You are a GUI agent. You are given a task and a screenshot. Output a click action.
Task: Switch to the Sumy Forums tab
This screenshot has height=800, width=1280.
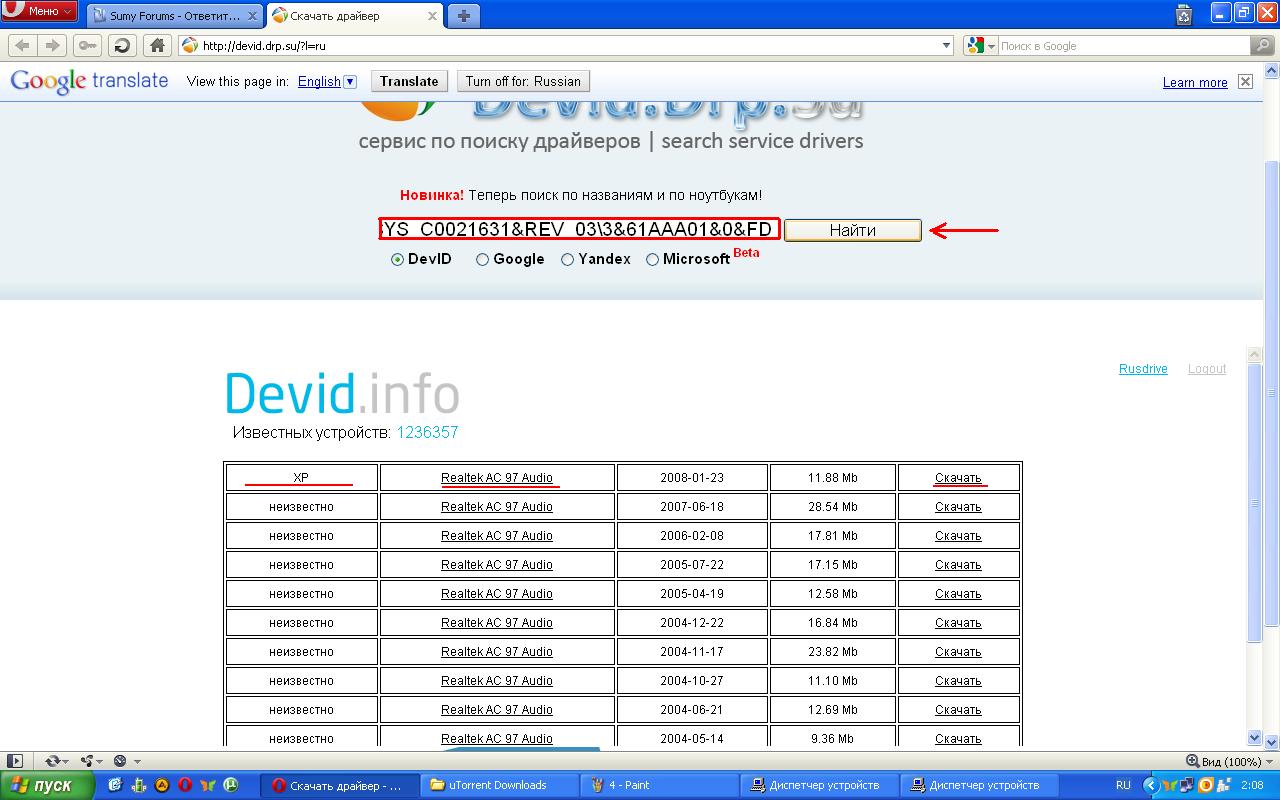[x=175, y=16]
